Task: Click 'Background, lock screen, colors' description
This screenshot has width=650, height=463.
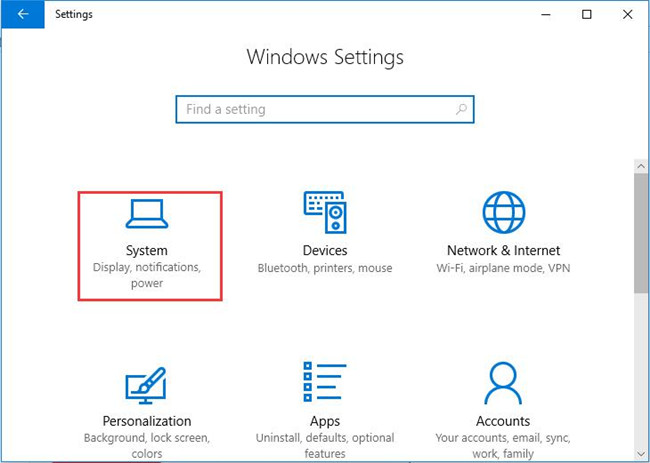Action: (147, 446)
